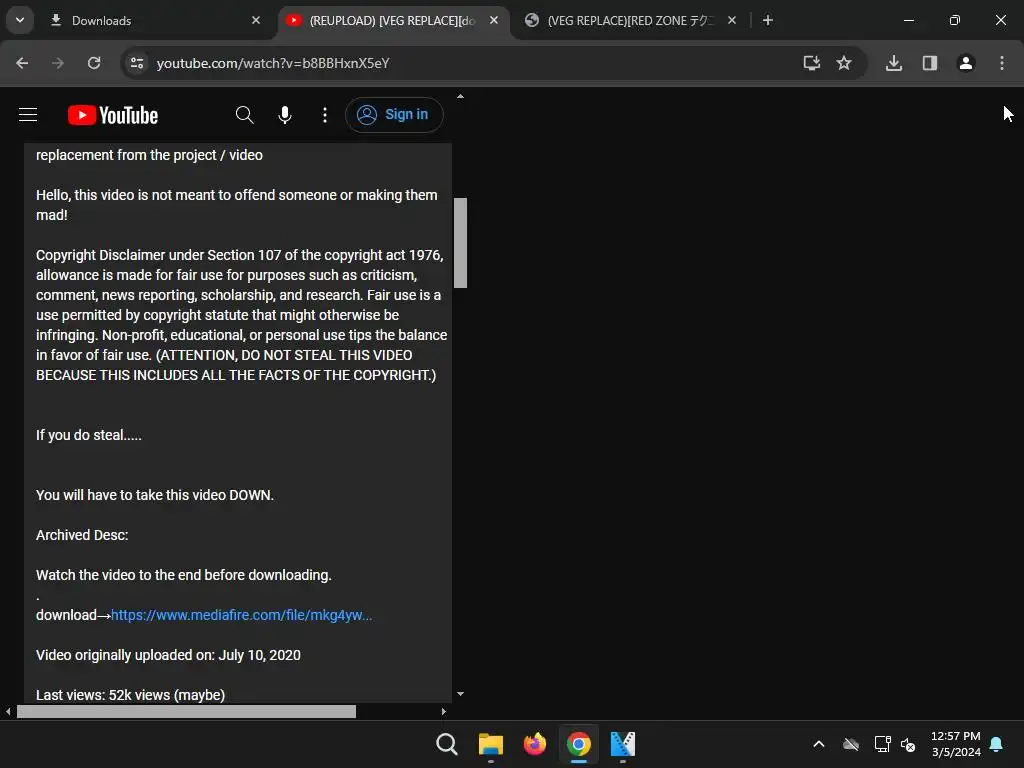This screenshot has height=768, width=1024.
Task: Open the tab search dropdown arrow
Action: 20,20
